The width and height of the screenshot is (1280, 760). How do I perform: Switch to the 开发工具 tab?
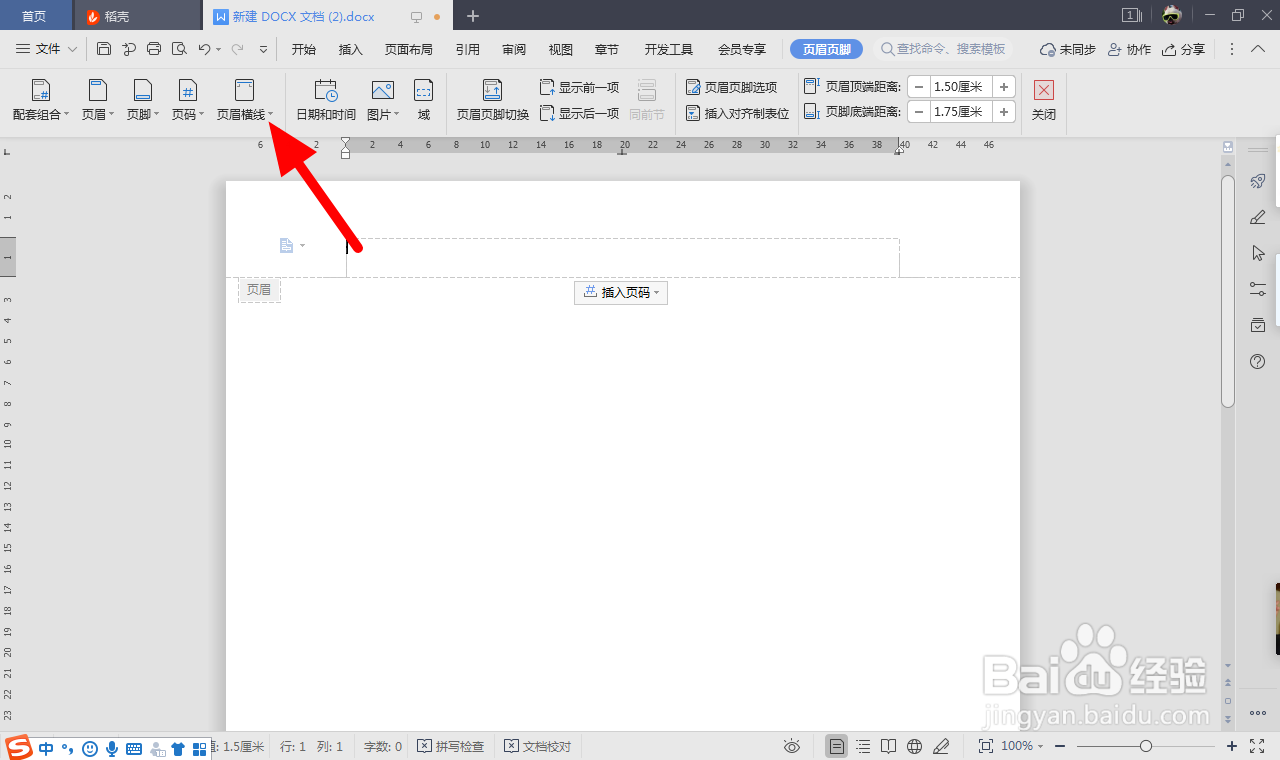(x=669, y=49)
